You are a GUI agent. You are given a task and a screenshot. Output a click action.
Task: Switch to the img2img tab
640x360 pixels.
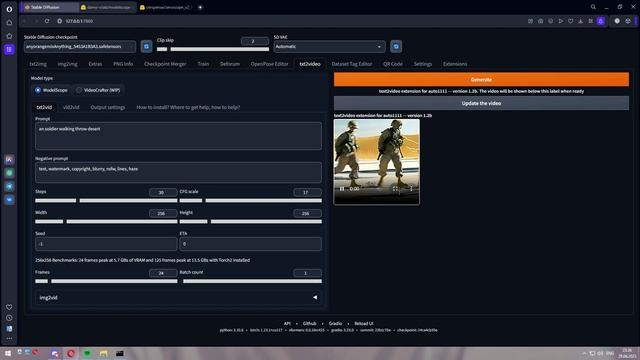tap(67, 64)
